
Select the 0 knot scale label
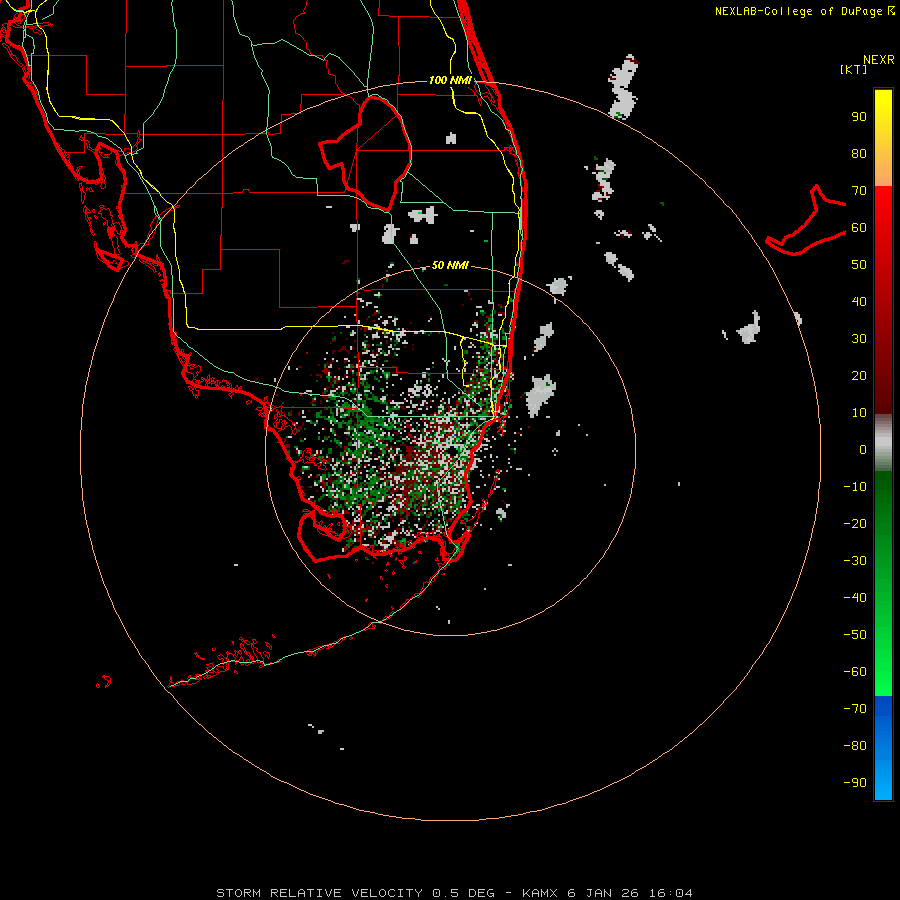pyautogui.click(x=863, y=450)
